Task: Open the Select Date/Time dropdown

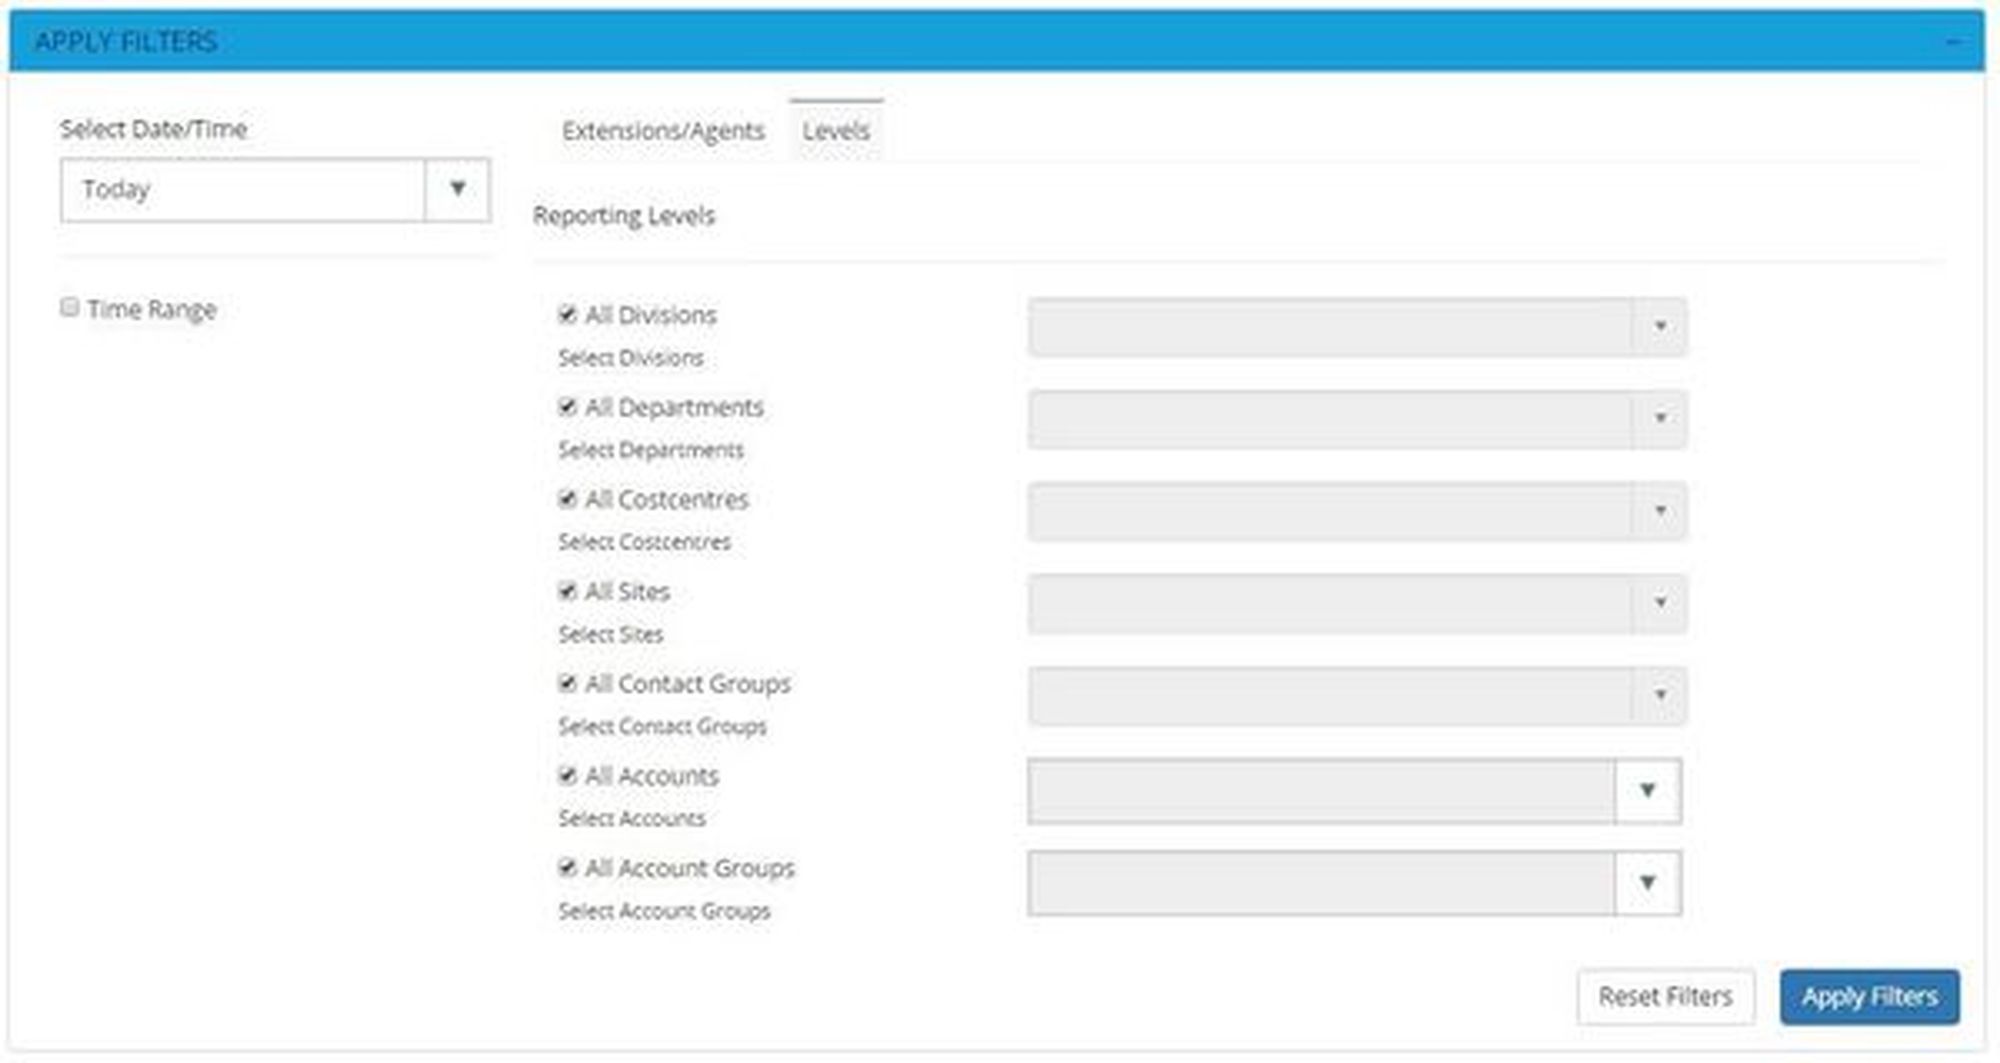Action: click(x=456, y=189)
